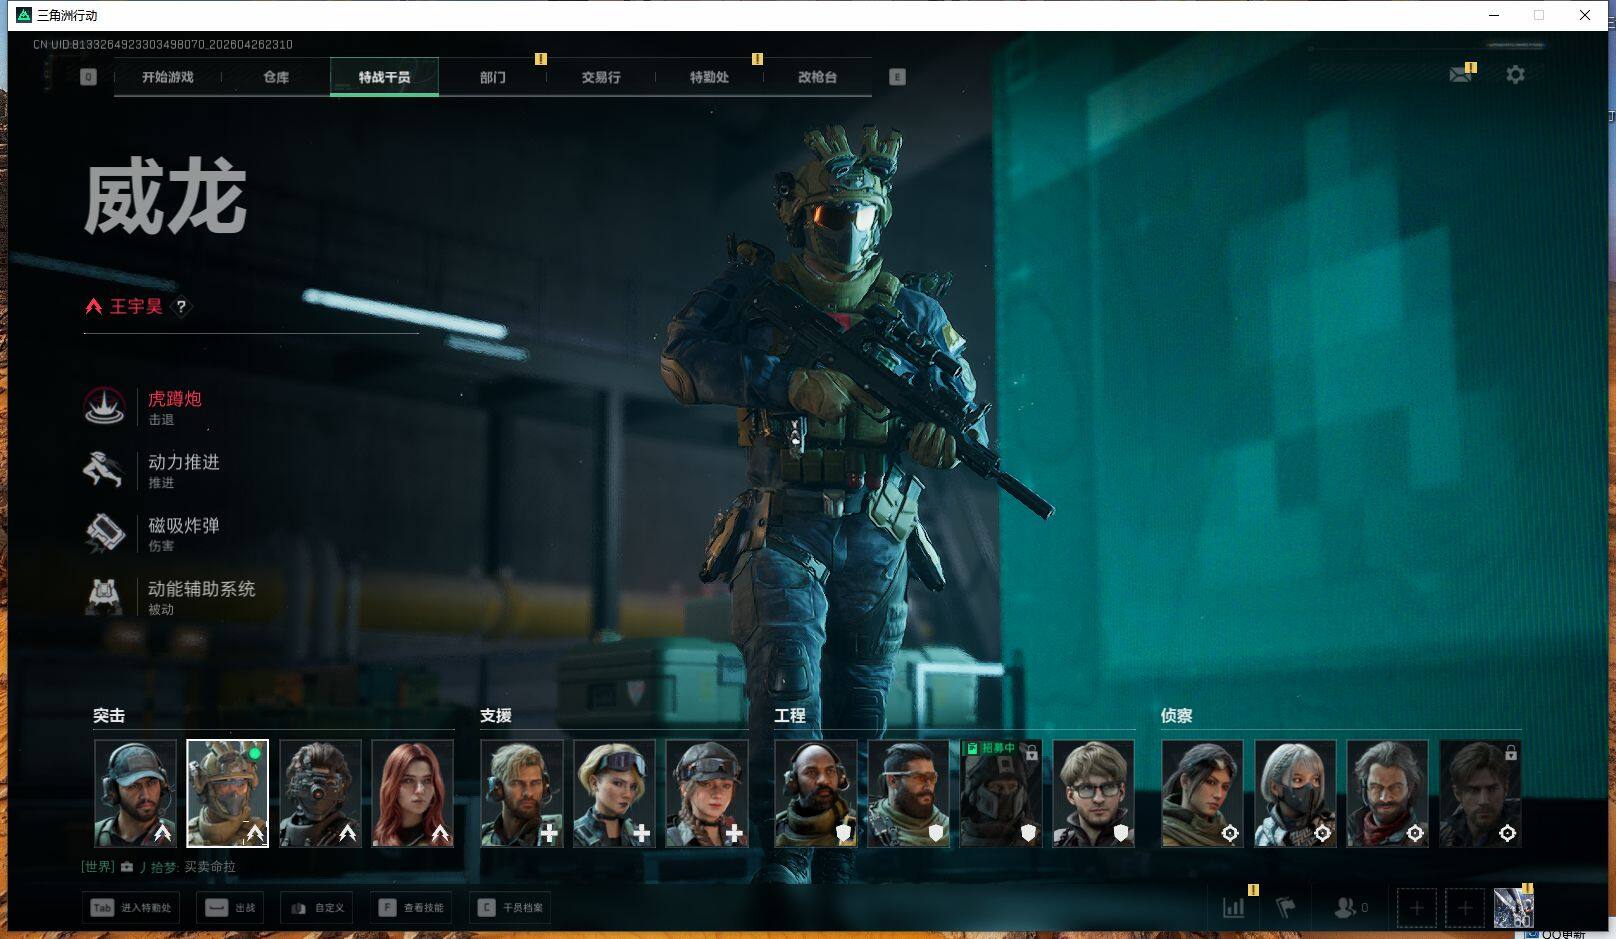
Task: Click the question mark next to 王宇昊
Action: [x=181, y=307]
